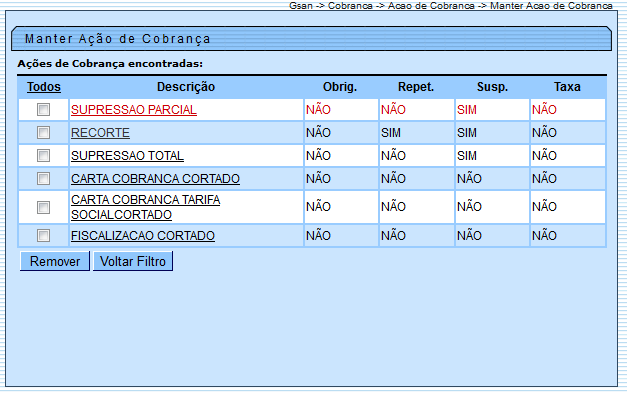Click the Descrição column header
This screenshot has width=627, height=393.
coord(186,87)
